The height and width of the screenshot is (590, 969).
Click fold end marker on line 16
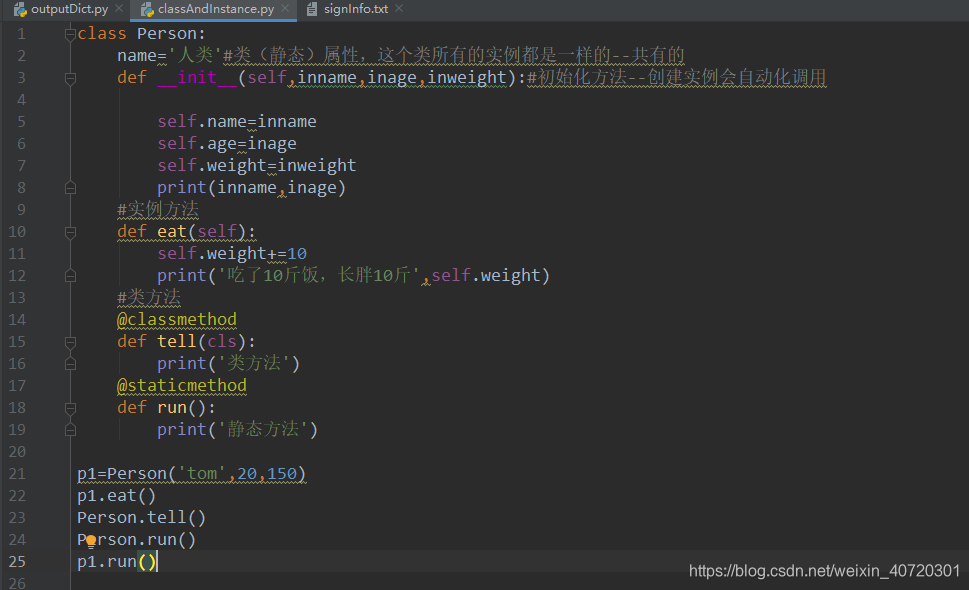tap(70, 364)
